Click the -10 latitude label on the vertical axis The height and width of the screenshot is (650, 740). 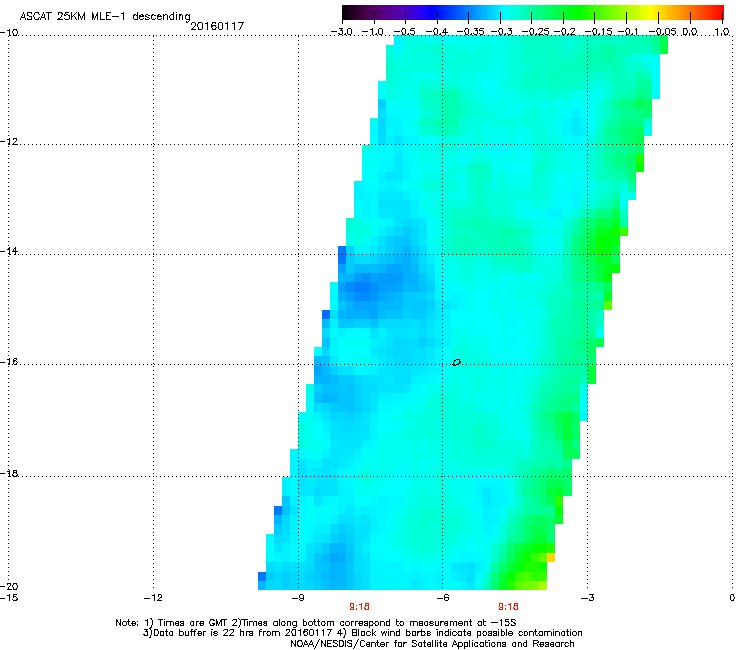(9, 33)
